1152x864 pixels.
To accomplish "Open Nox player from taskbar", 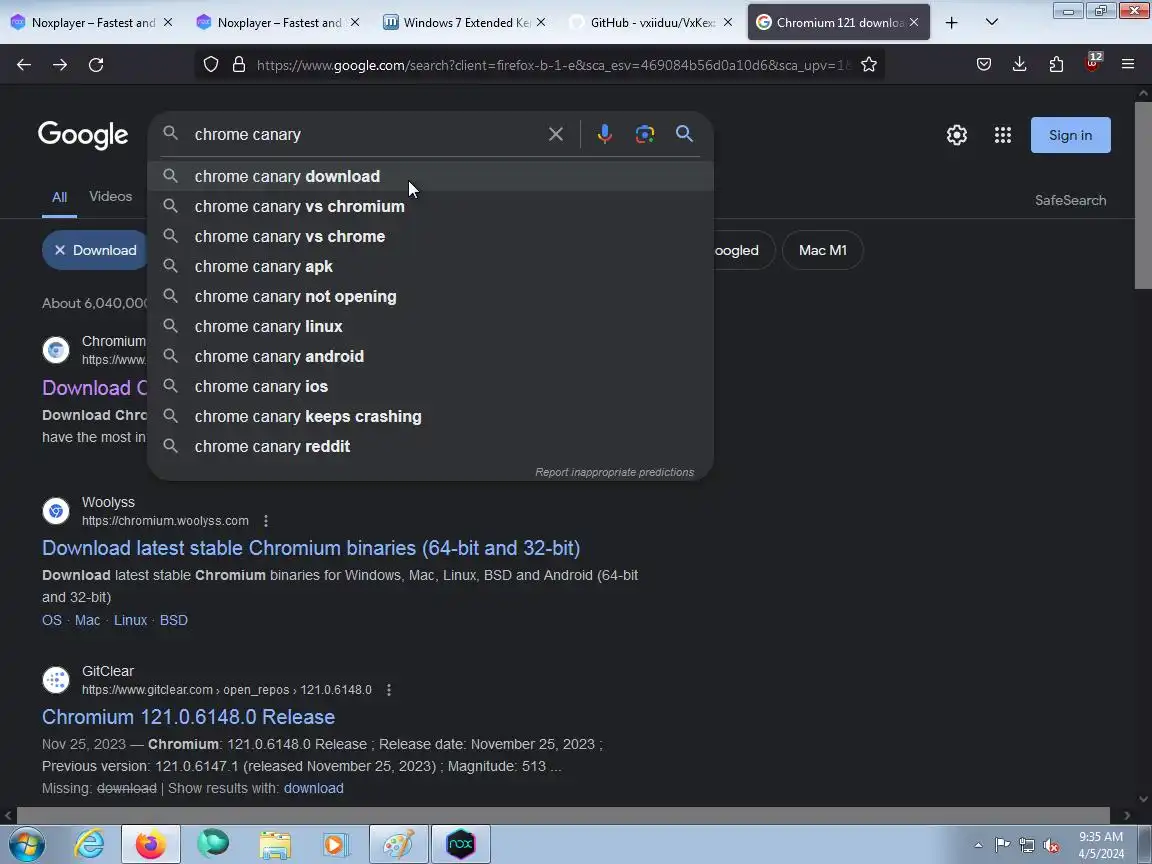I will coord(461,845).
